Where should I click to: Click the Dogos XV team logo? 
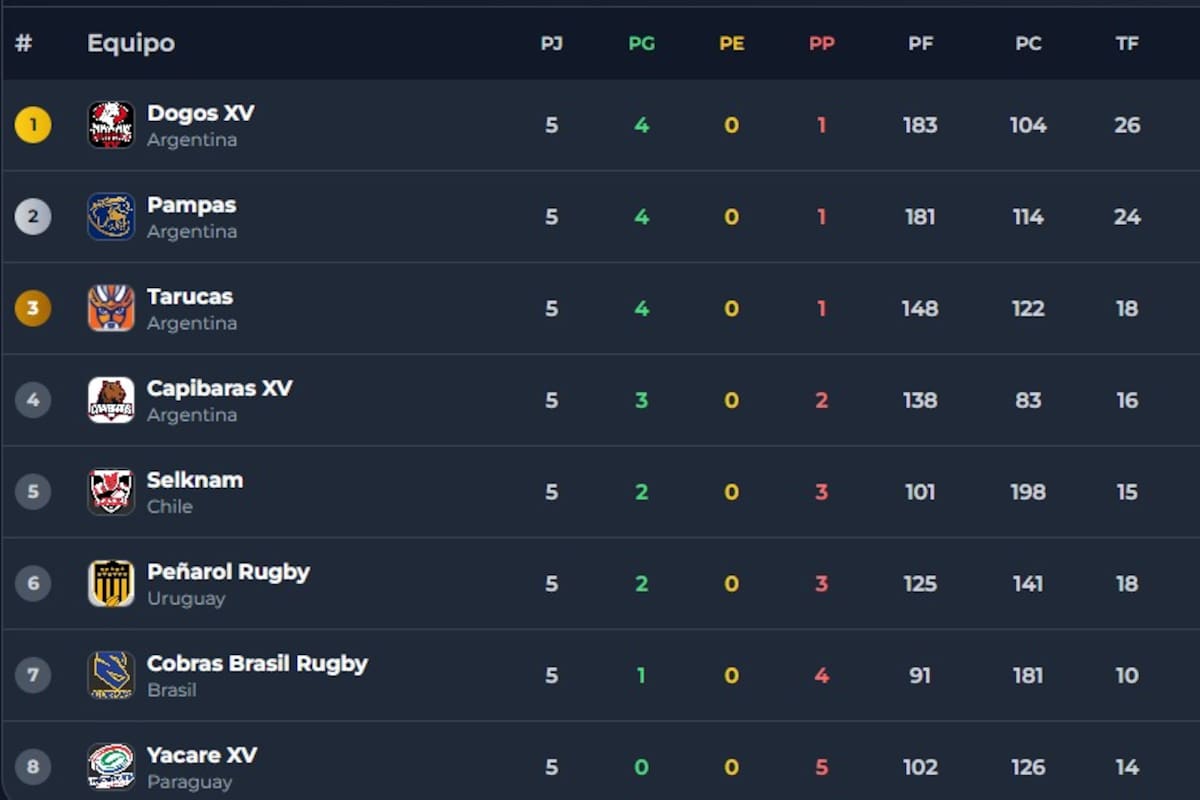(111, 125)
